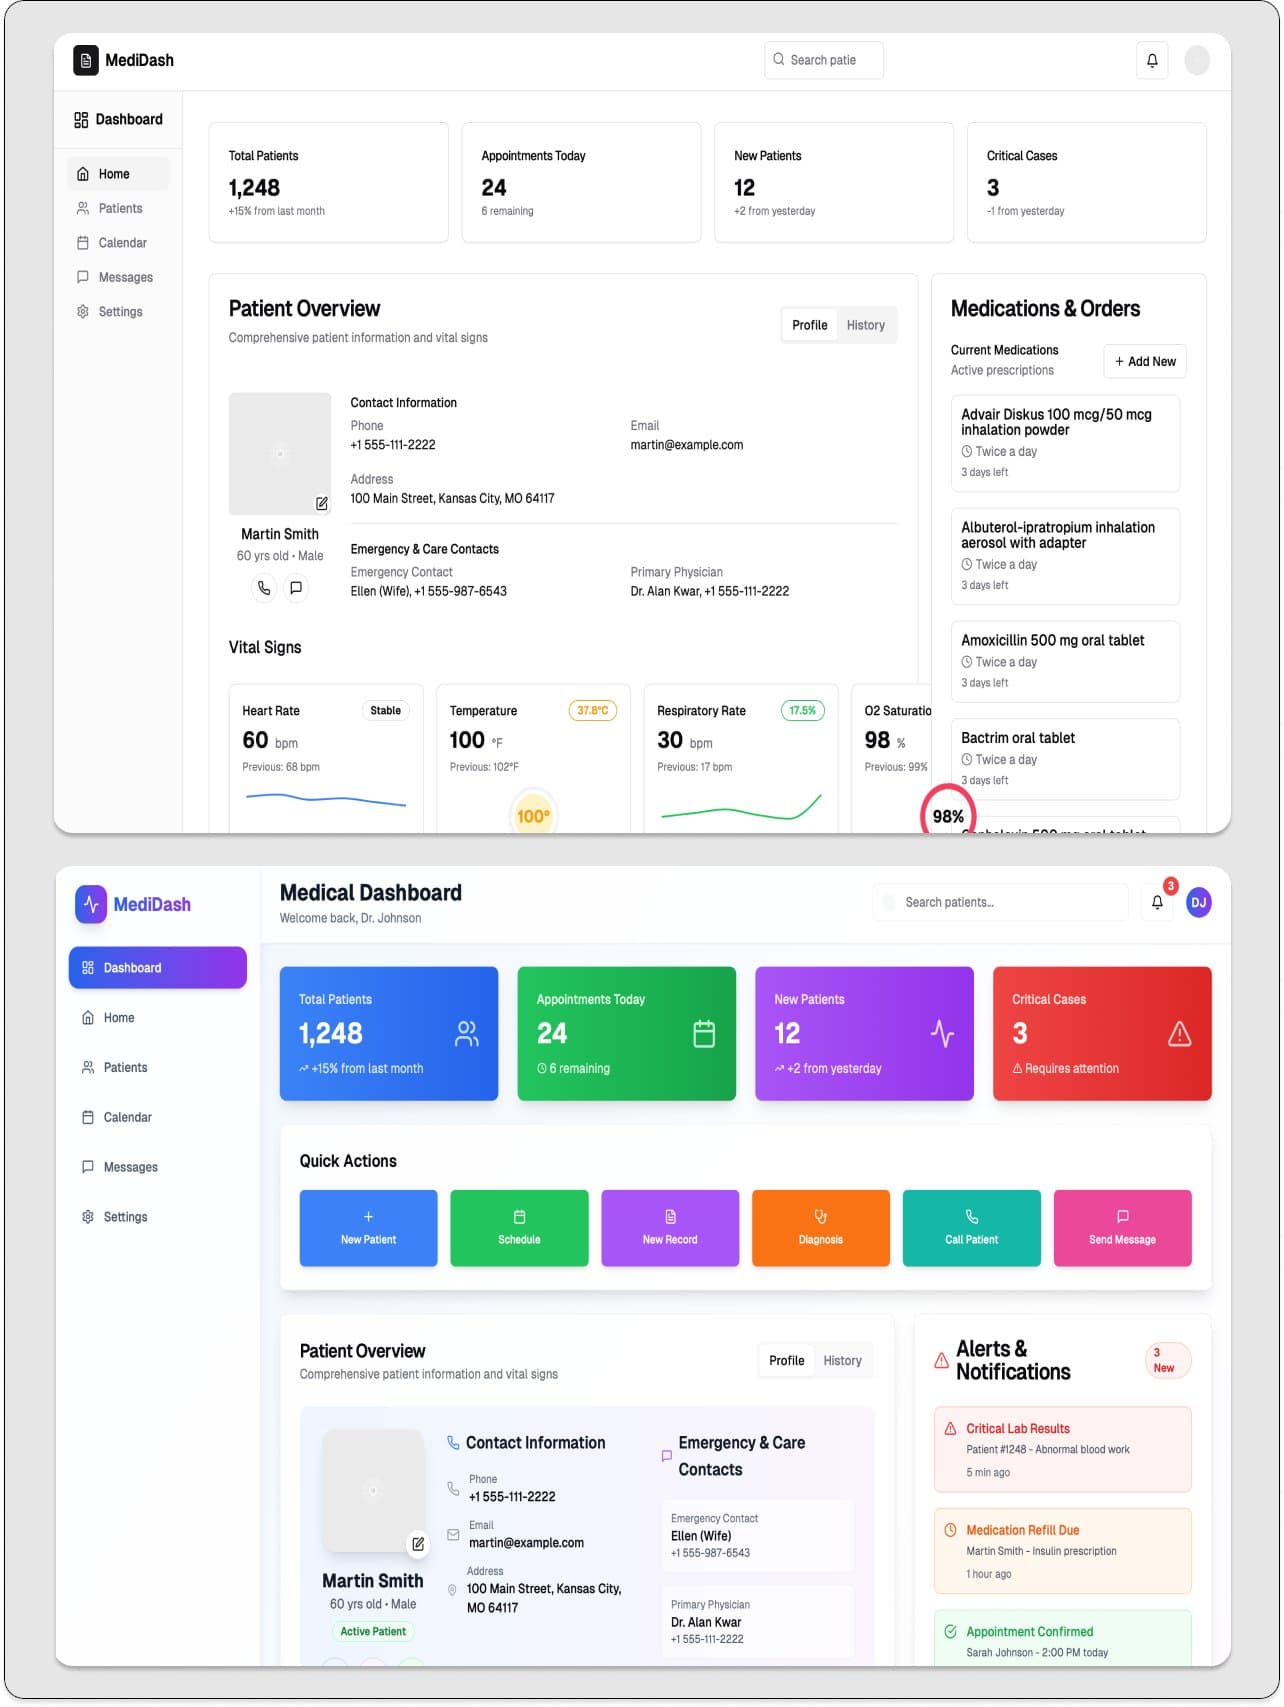Open the Albuterol-ipratropium inhalation medication card

[x=1065, y=556]
